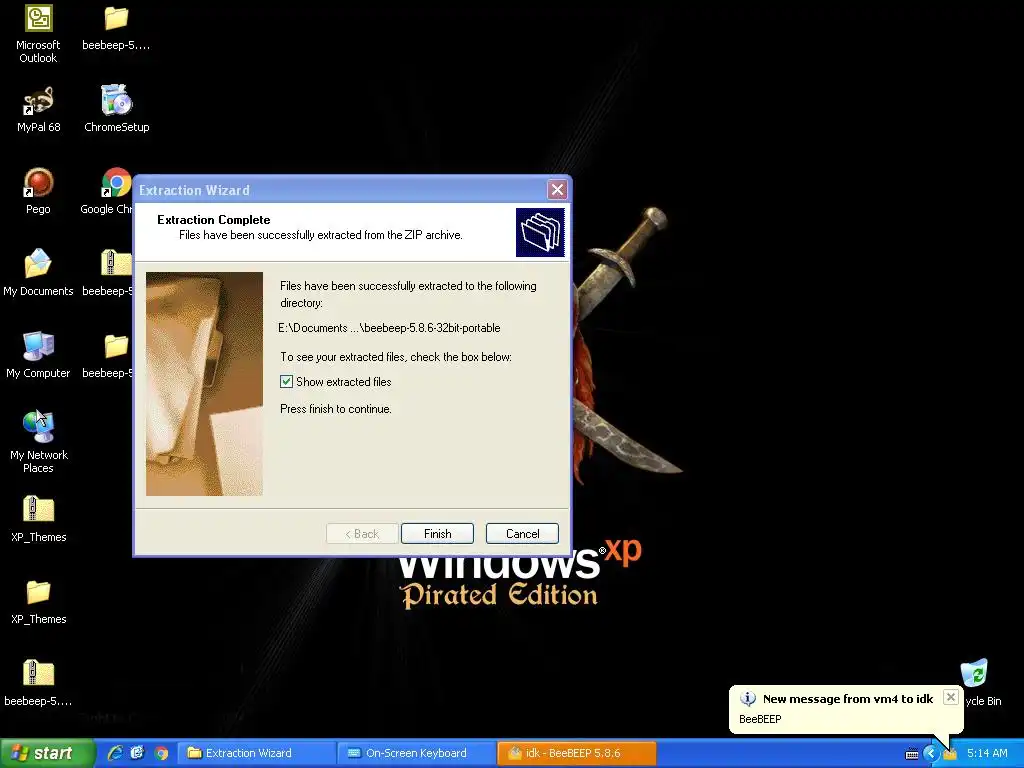The height and width of the screenshot is (768, 1024).
Task: Select the Google Chrome desktop shortcut
Action: pos(108,192)
